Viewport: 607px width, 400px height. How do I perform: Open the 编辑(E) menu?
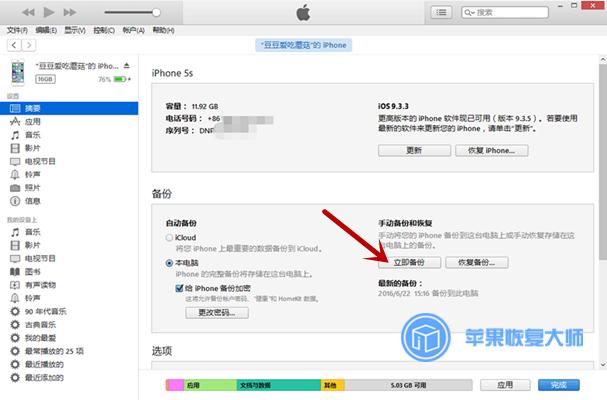click(46, 30)
